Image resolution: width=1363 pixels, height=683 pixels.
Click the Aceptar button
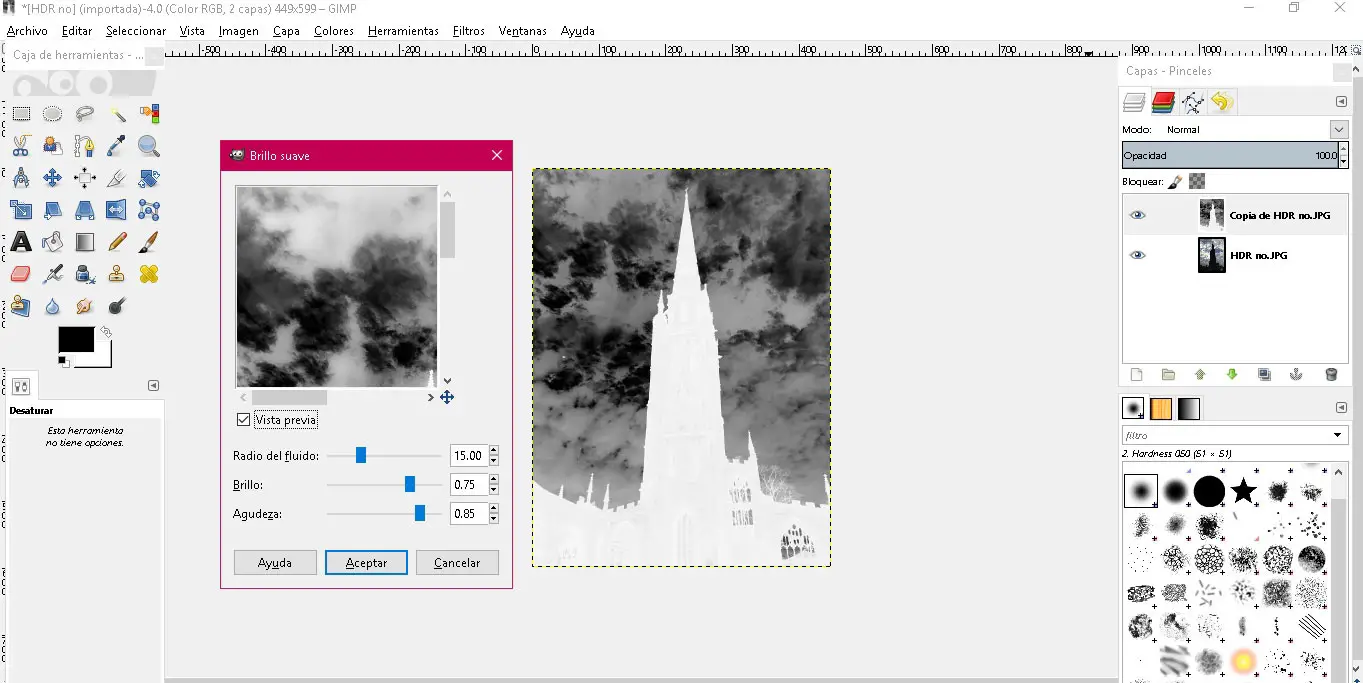[366, 563]
